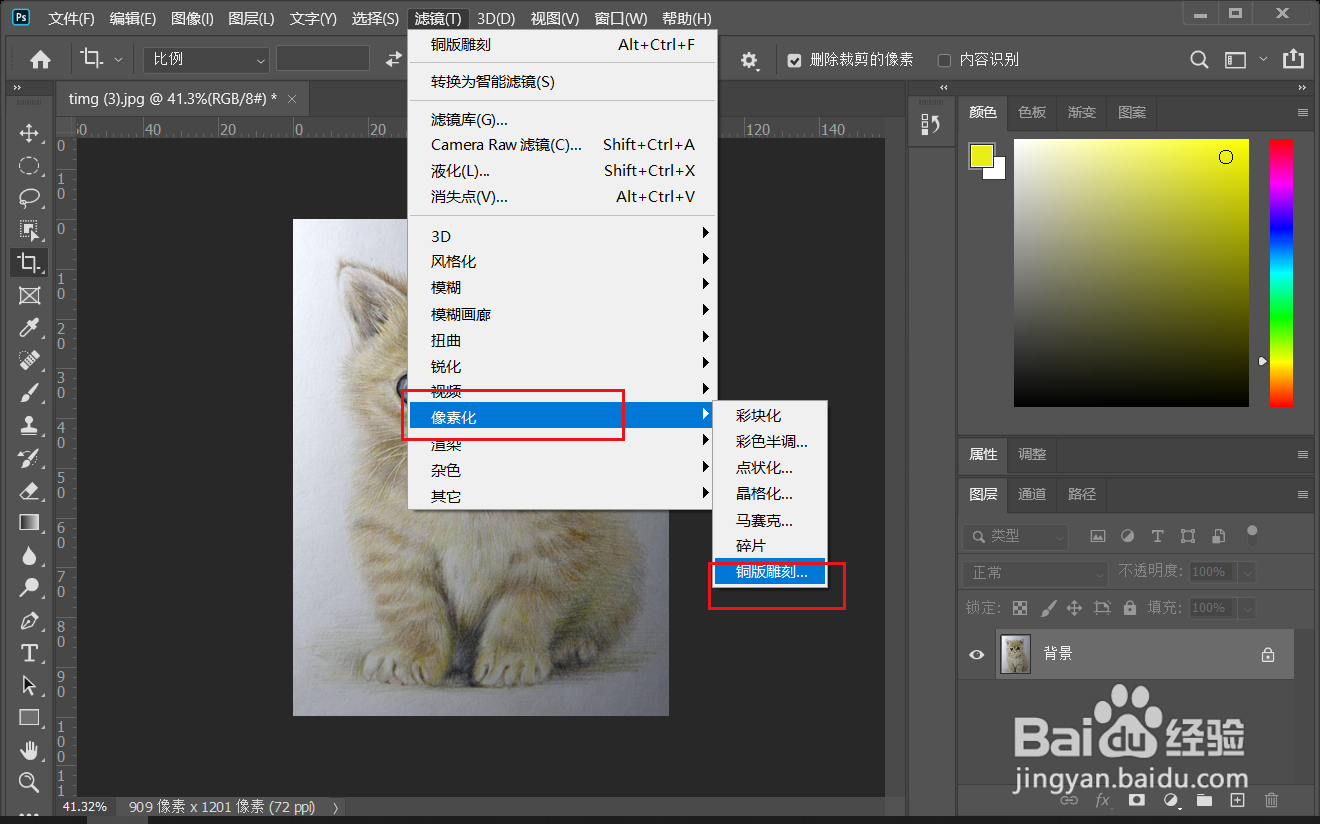Select the Horizontal Type tool
This screenshot has height=824, width=1320.
30,653
